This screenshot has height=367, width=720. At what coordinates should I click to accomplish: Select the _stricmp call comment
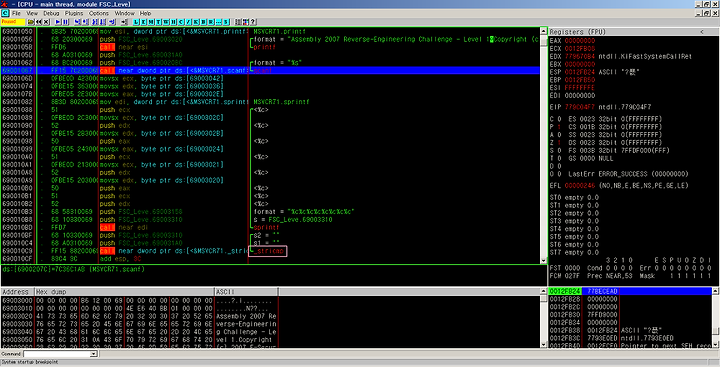(x=268, y=251)
